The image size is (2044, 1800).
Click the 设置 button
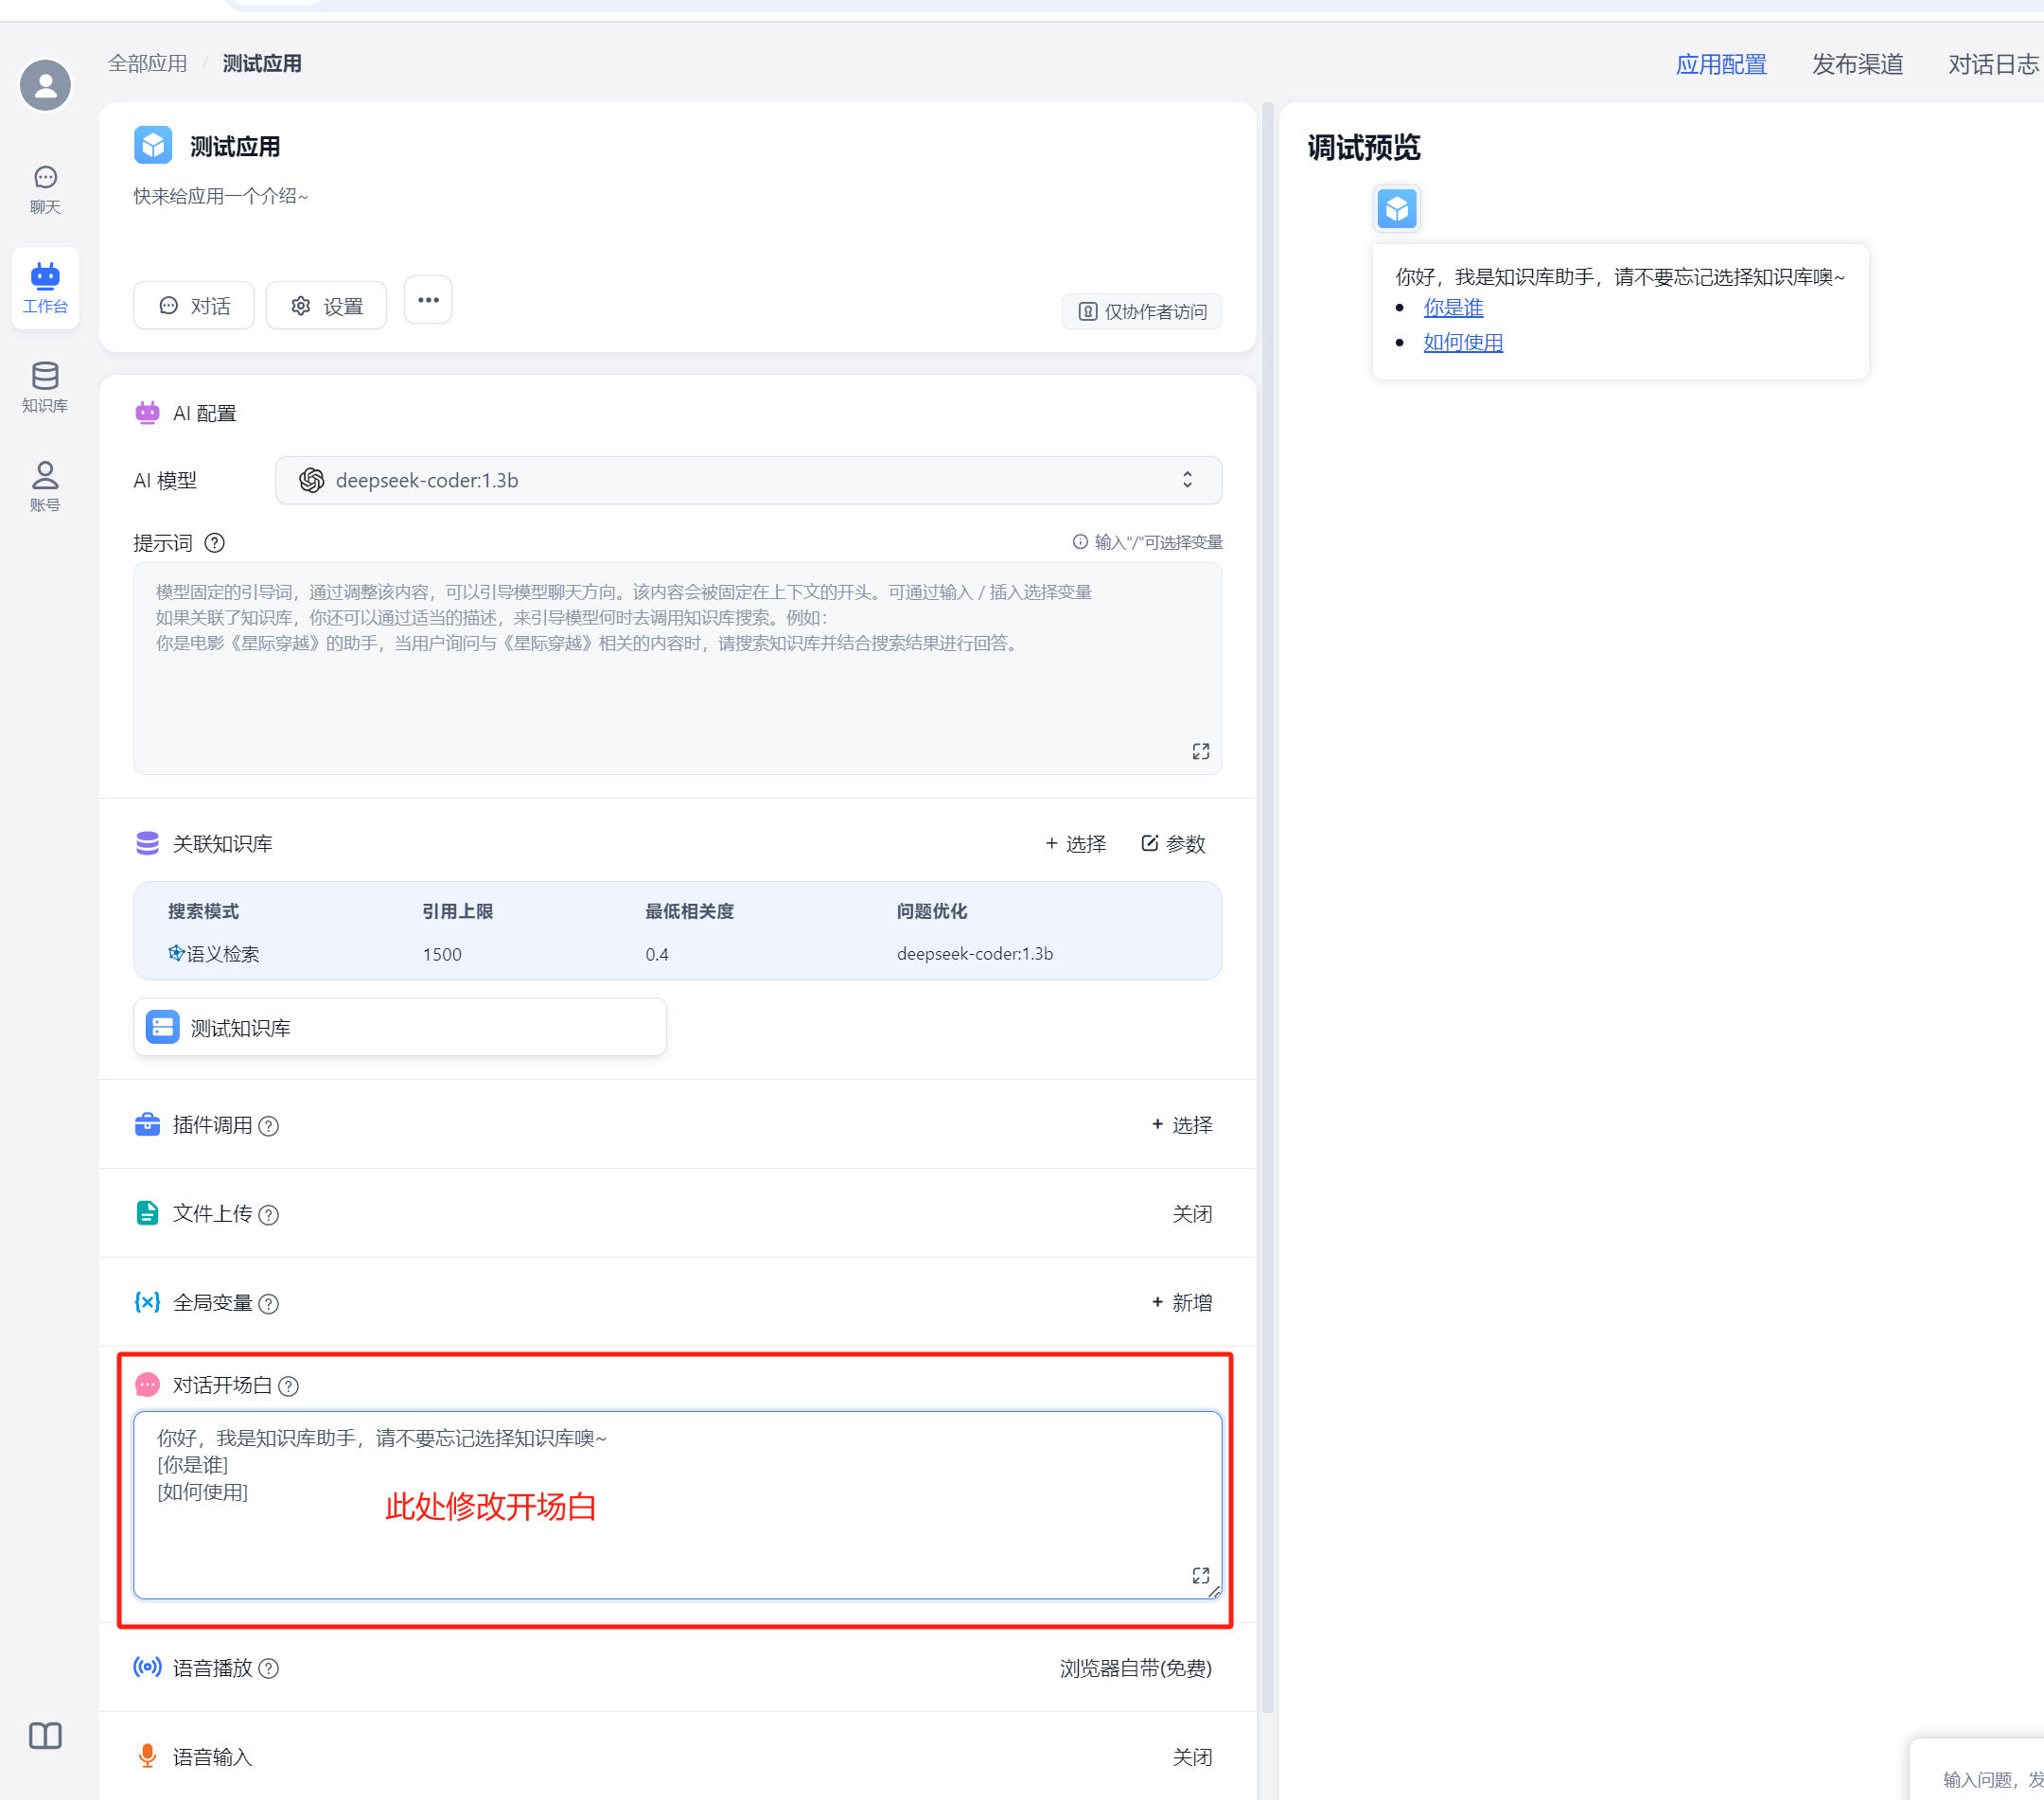(x=327, y=306)
